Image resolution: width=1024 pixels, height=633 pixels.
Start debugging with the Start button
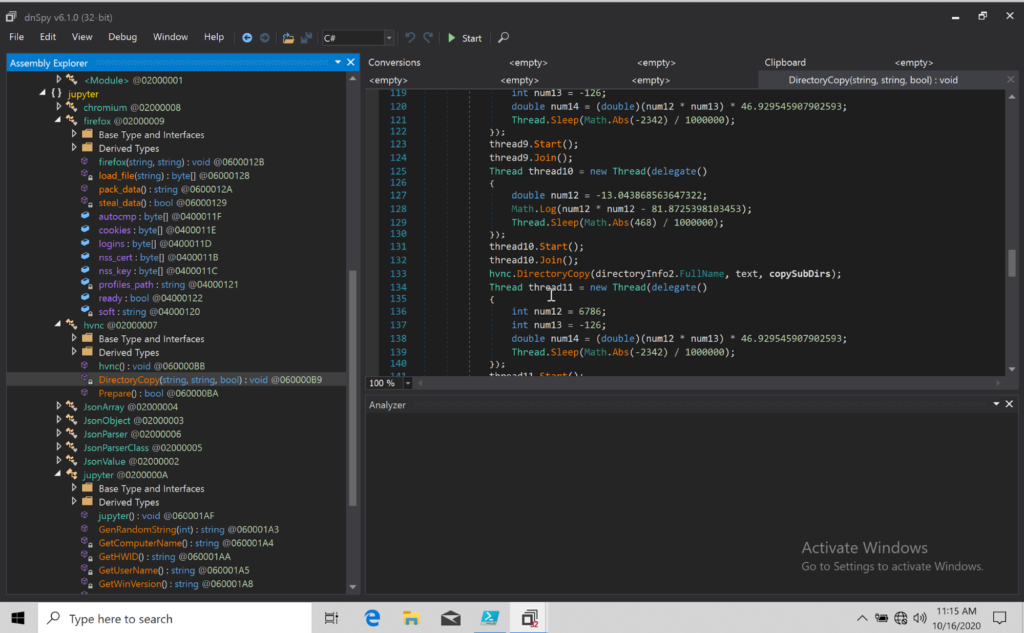[x=464, y=38]
